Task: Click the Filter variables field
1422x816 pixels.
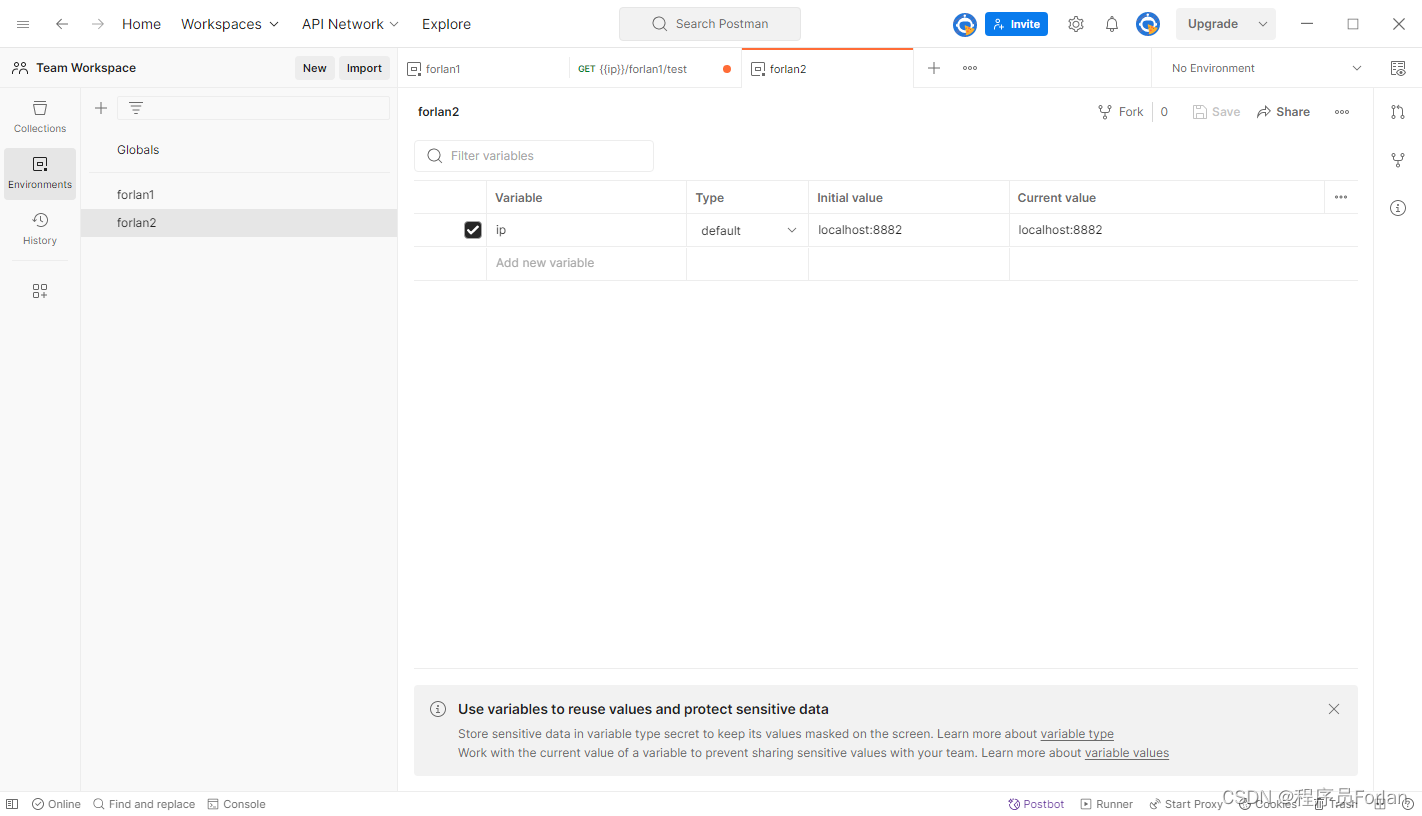Action: pyautogui.click(x=534, y=156)
